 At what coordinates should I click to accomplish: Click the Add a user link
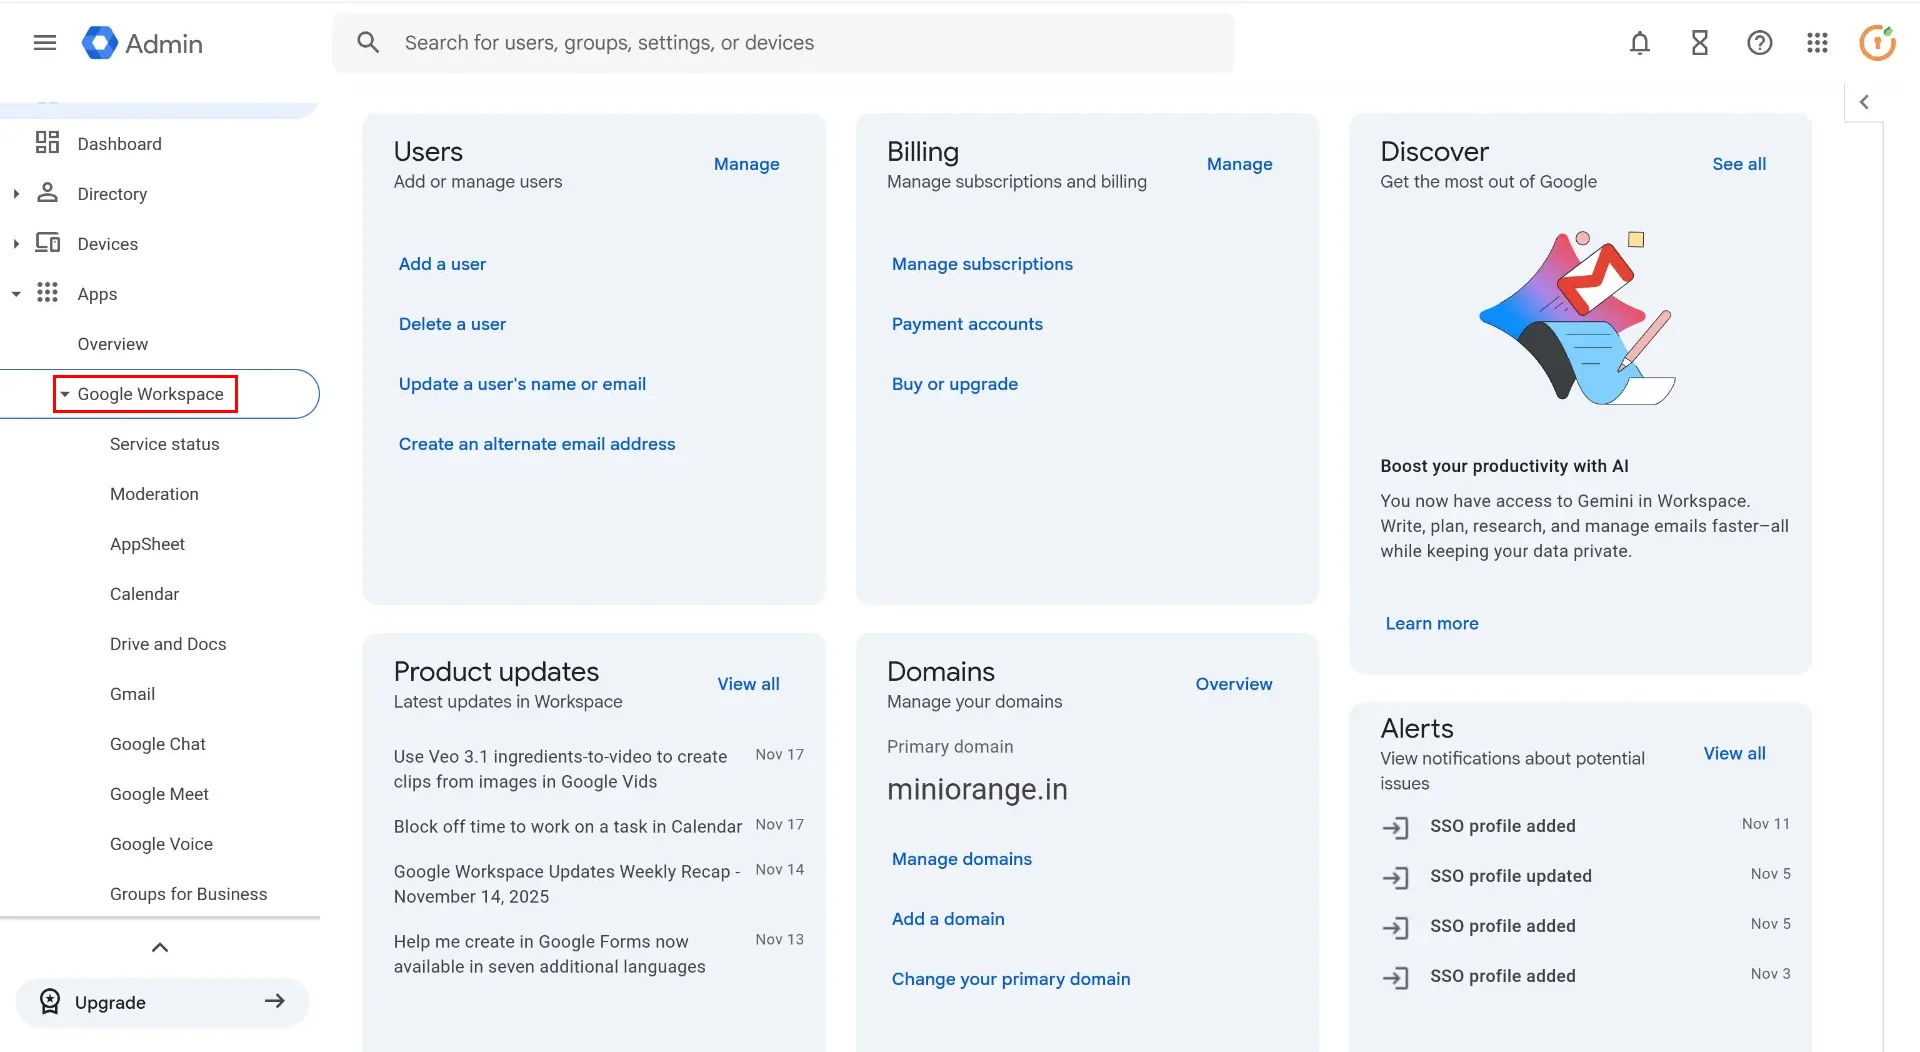tap(442, 263)
